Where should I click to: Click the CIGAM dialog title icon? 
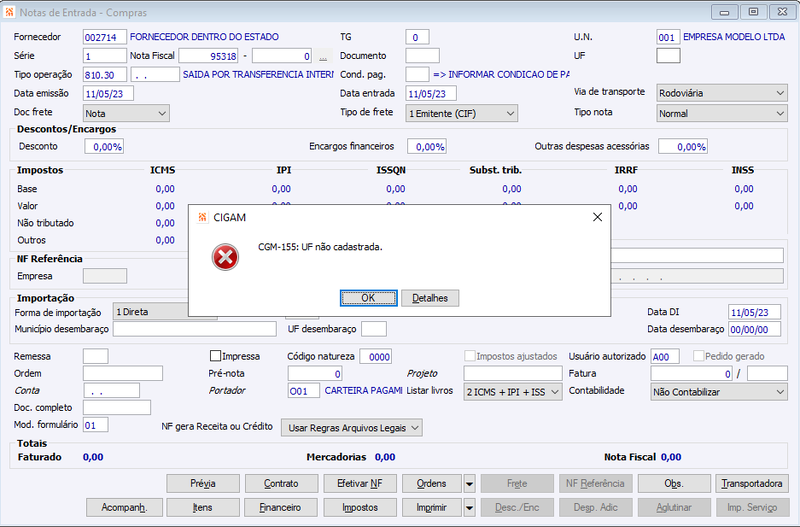(x=203, y=217)
